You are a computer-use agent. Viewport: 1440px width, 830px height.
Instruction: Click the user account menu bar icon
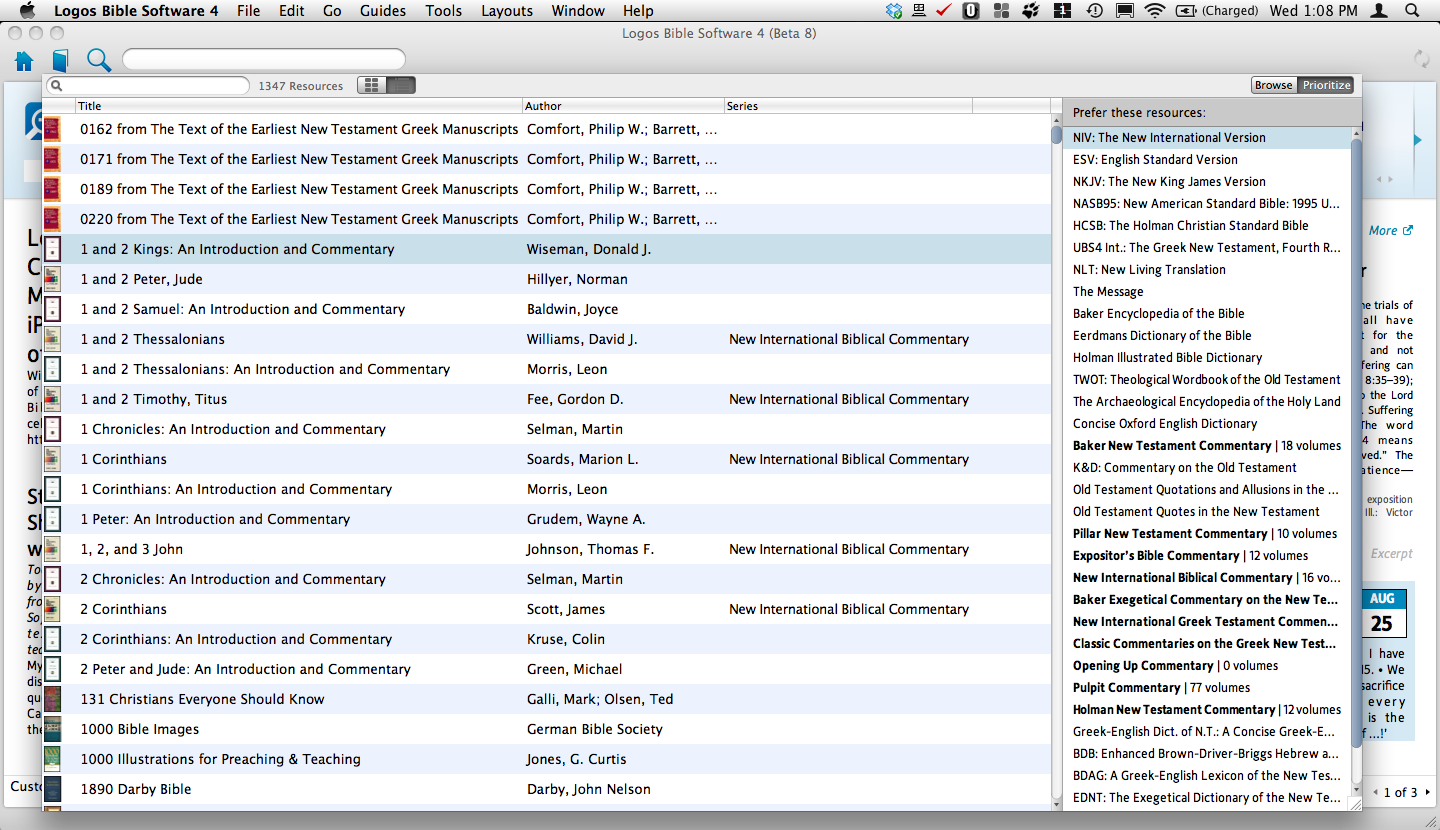click(x=1380, y=11)
